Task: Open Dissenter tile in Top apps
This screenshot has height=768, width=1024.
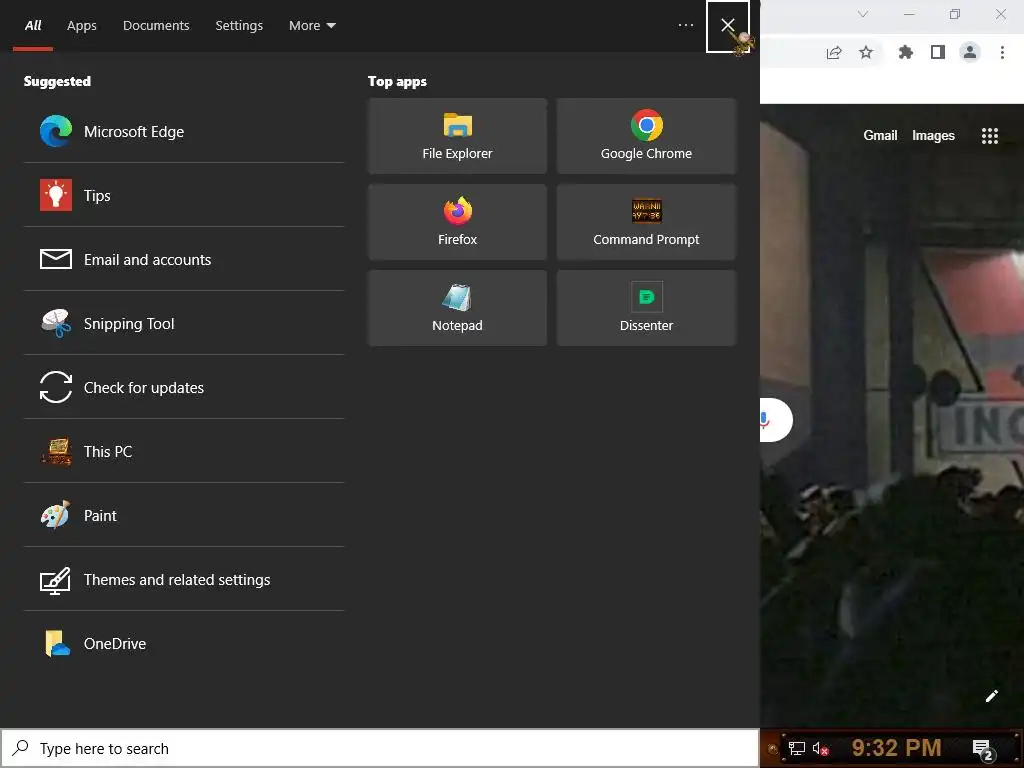Action: click(x=646, y=308)
